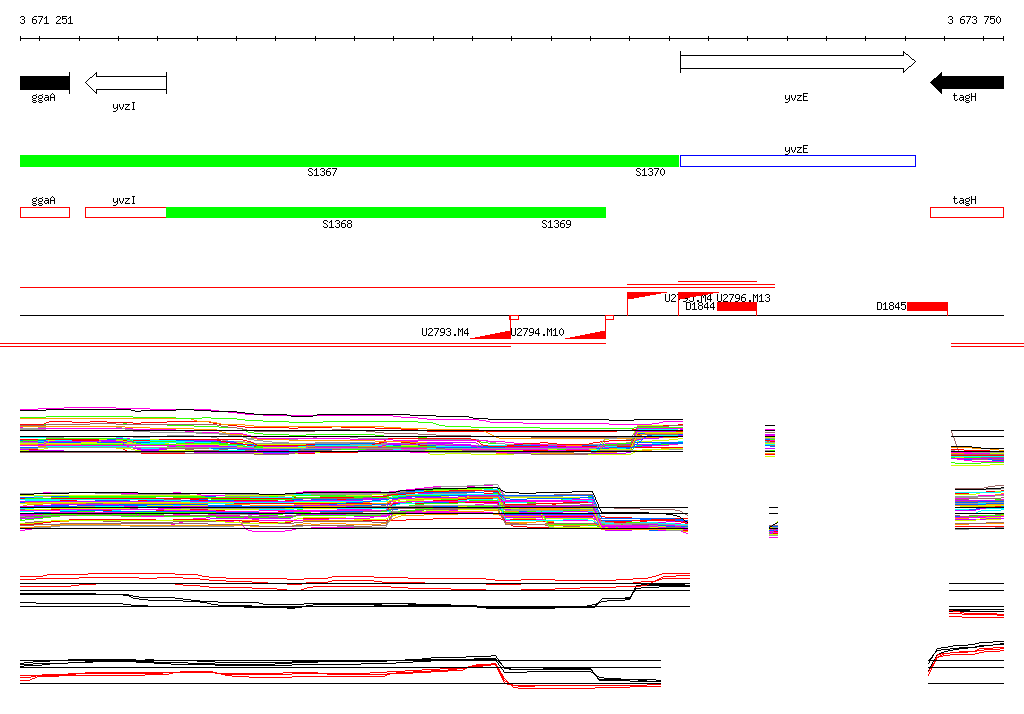This screenshot has height=714, width=1024.
Task: Click the S1369 segment label
Action: coord(556,224)
